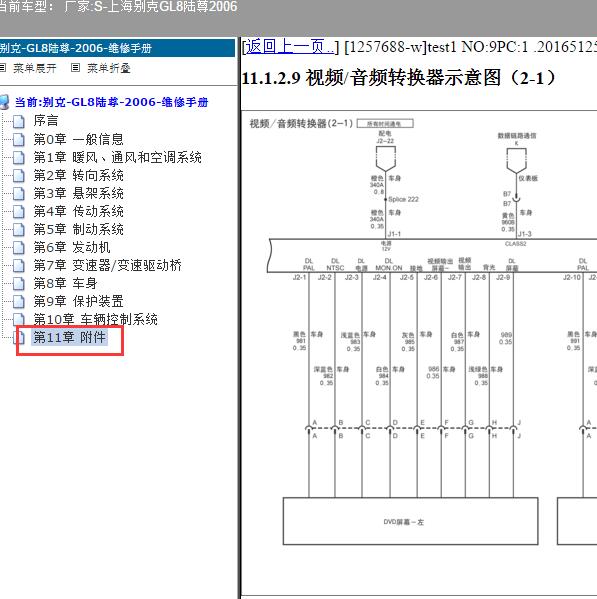
Task: Open 第0章 一般信息
Action: tap(78, 139)
